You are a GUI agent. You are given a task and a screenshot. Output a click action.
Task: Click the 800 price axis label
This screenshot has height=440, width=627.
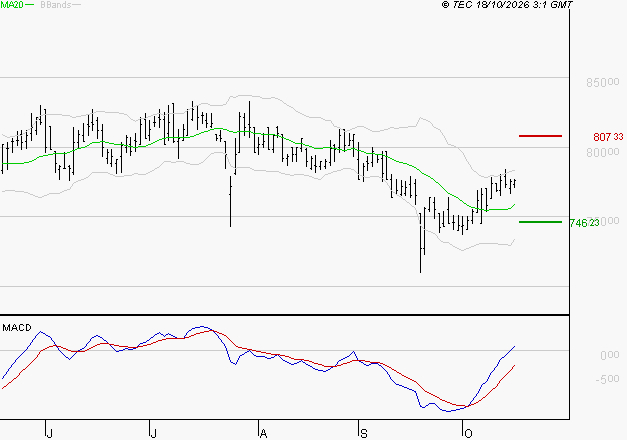(x=603, y=152)
